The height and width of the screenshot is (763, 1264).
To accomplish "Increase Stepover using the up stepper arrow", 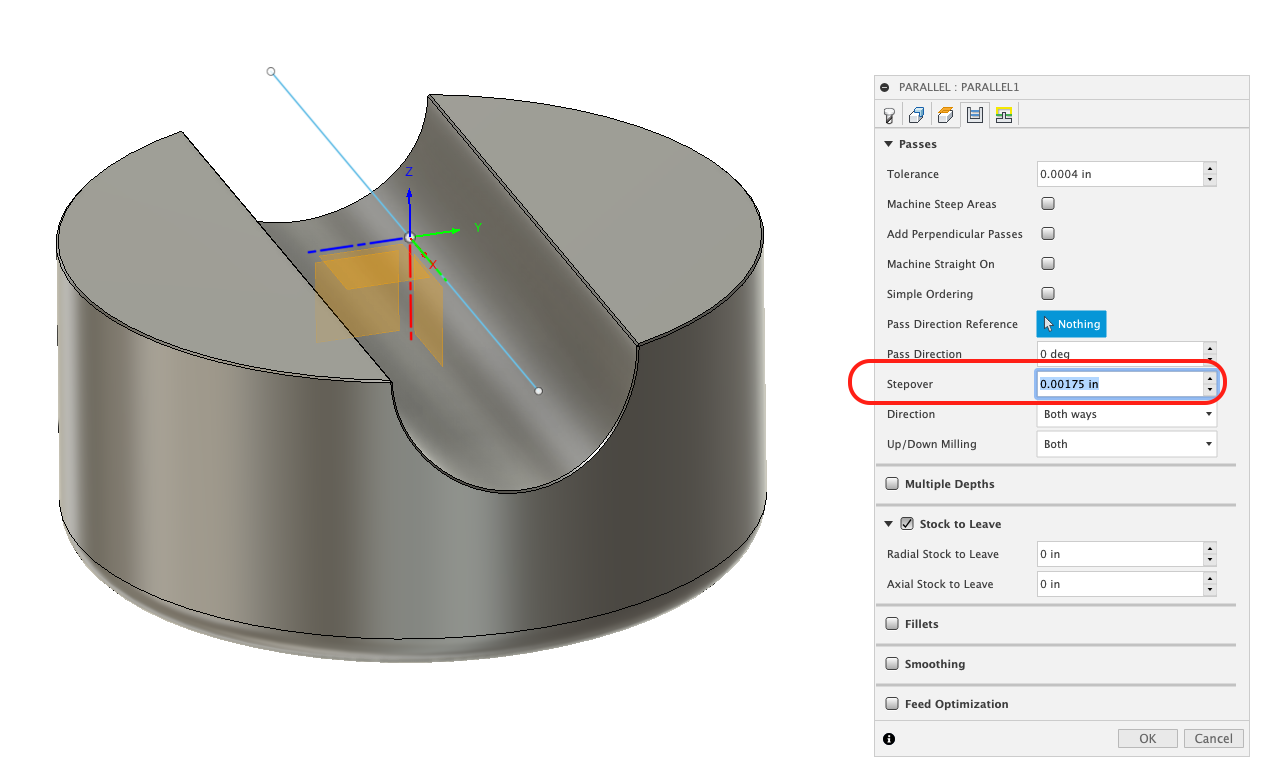I will [x=1210, y=378].
